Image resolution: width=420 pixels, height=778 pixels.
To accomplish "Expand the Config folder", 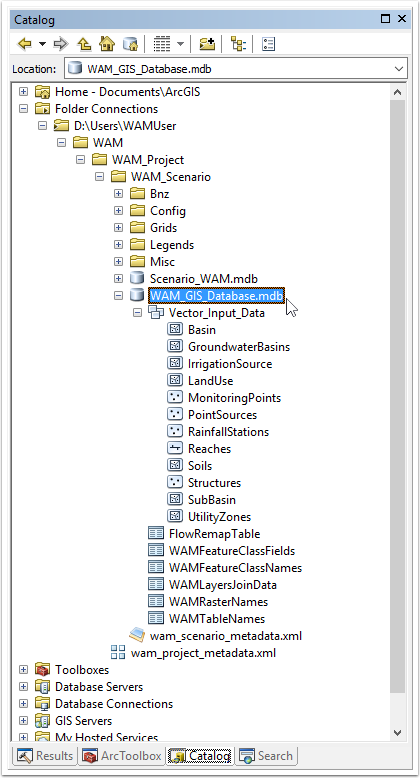I will pos(118,210).
